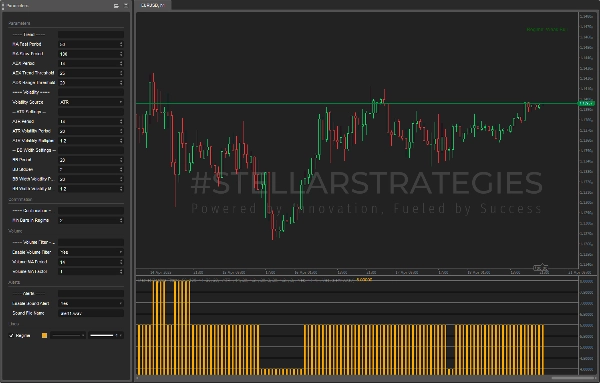Open the Volatility Source dropdown

(91, 102)
